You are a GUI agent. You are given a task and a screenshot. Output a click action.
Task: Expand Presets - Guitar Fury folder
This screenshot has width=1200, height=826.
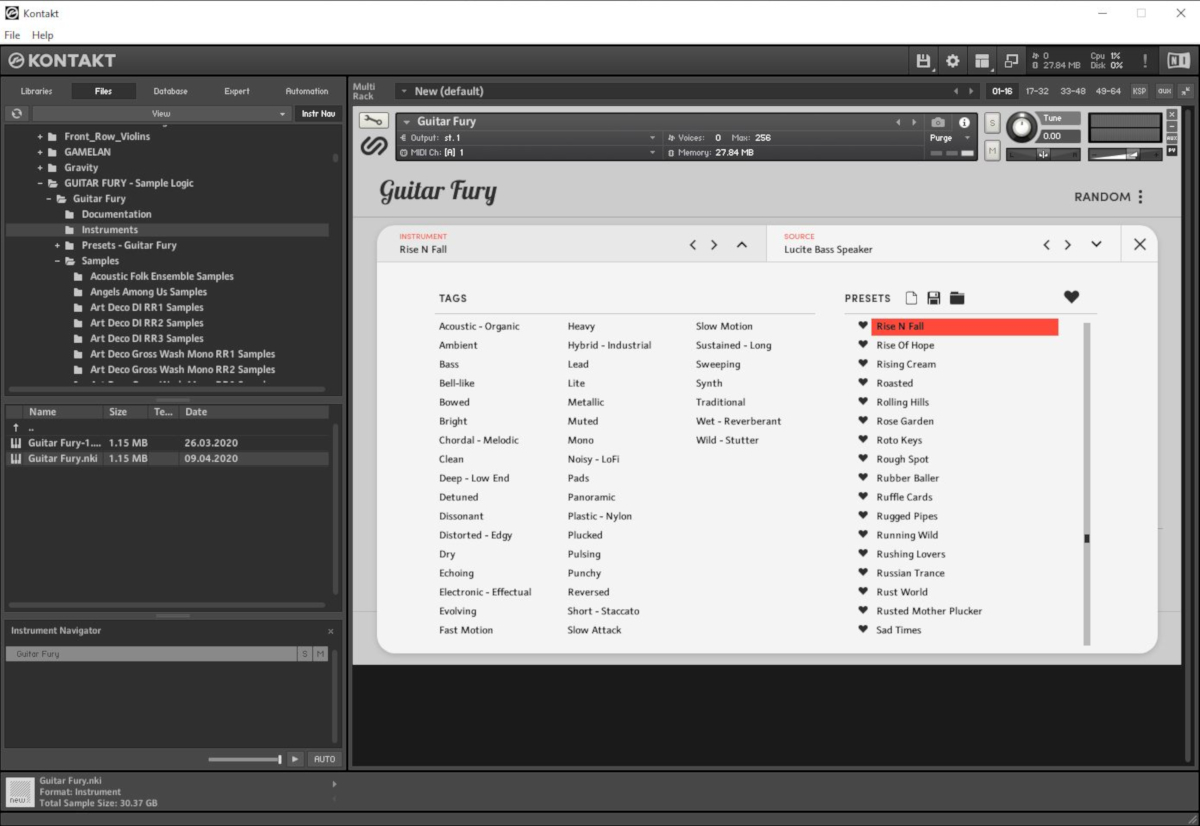point(58,246)
